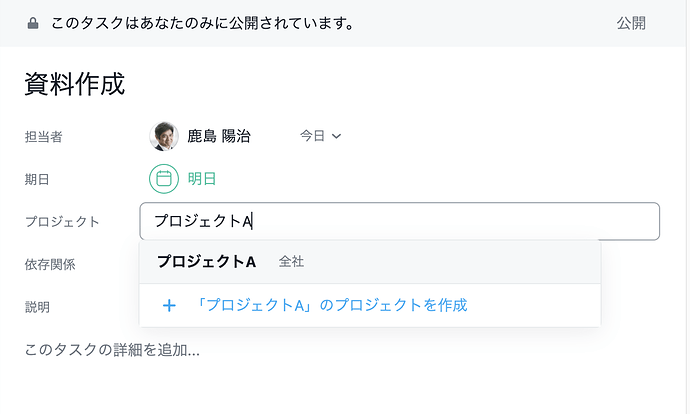Select プロジェクトA from the suggestion list

coord(207,262)
